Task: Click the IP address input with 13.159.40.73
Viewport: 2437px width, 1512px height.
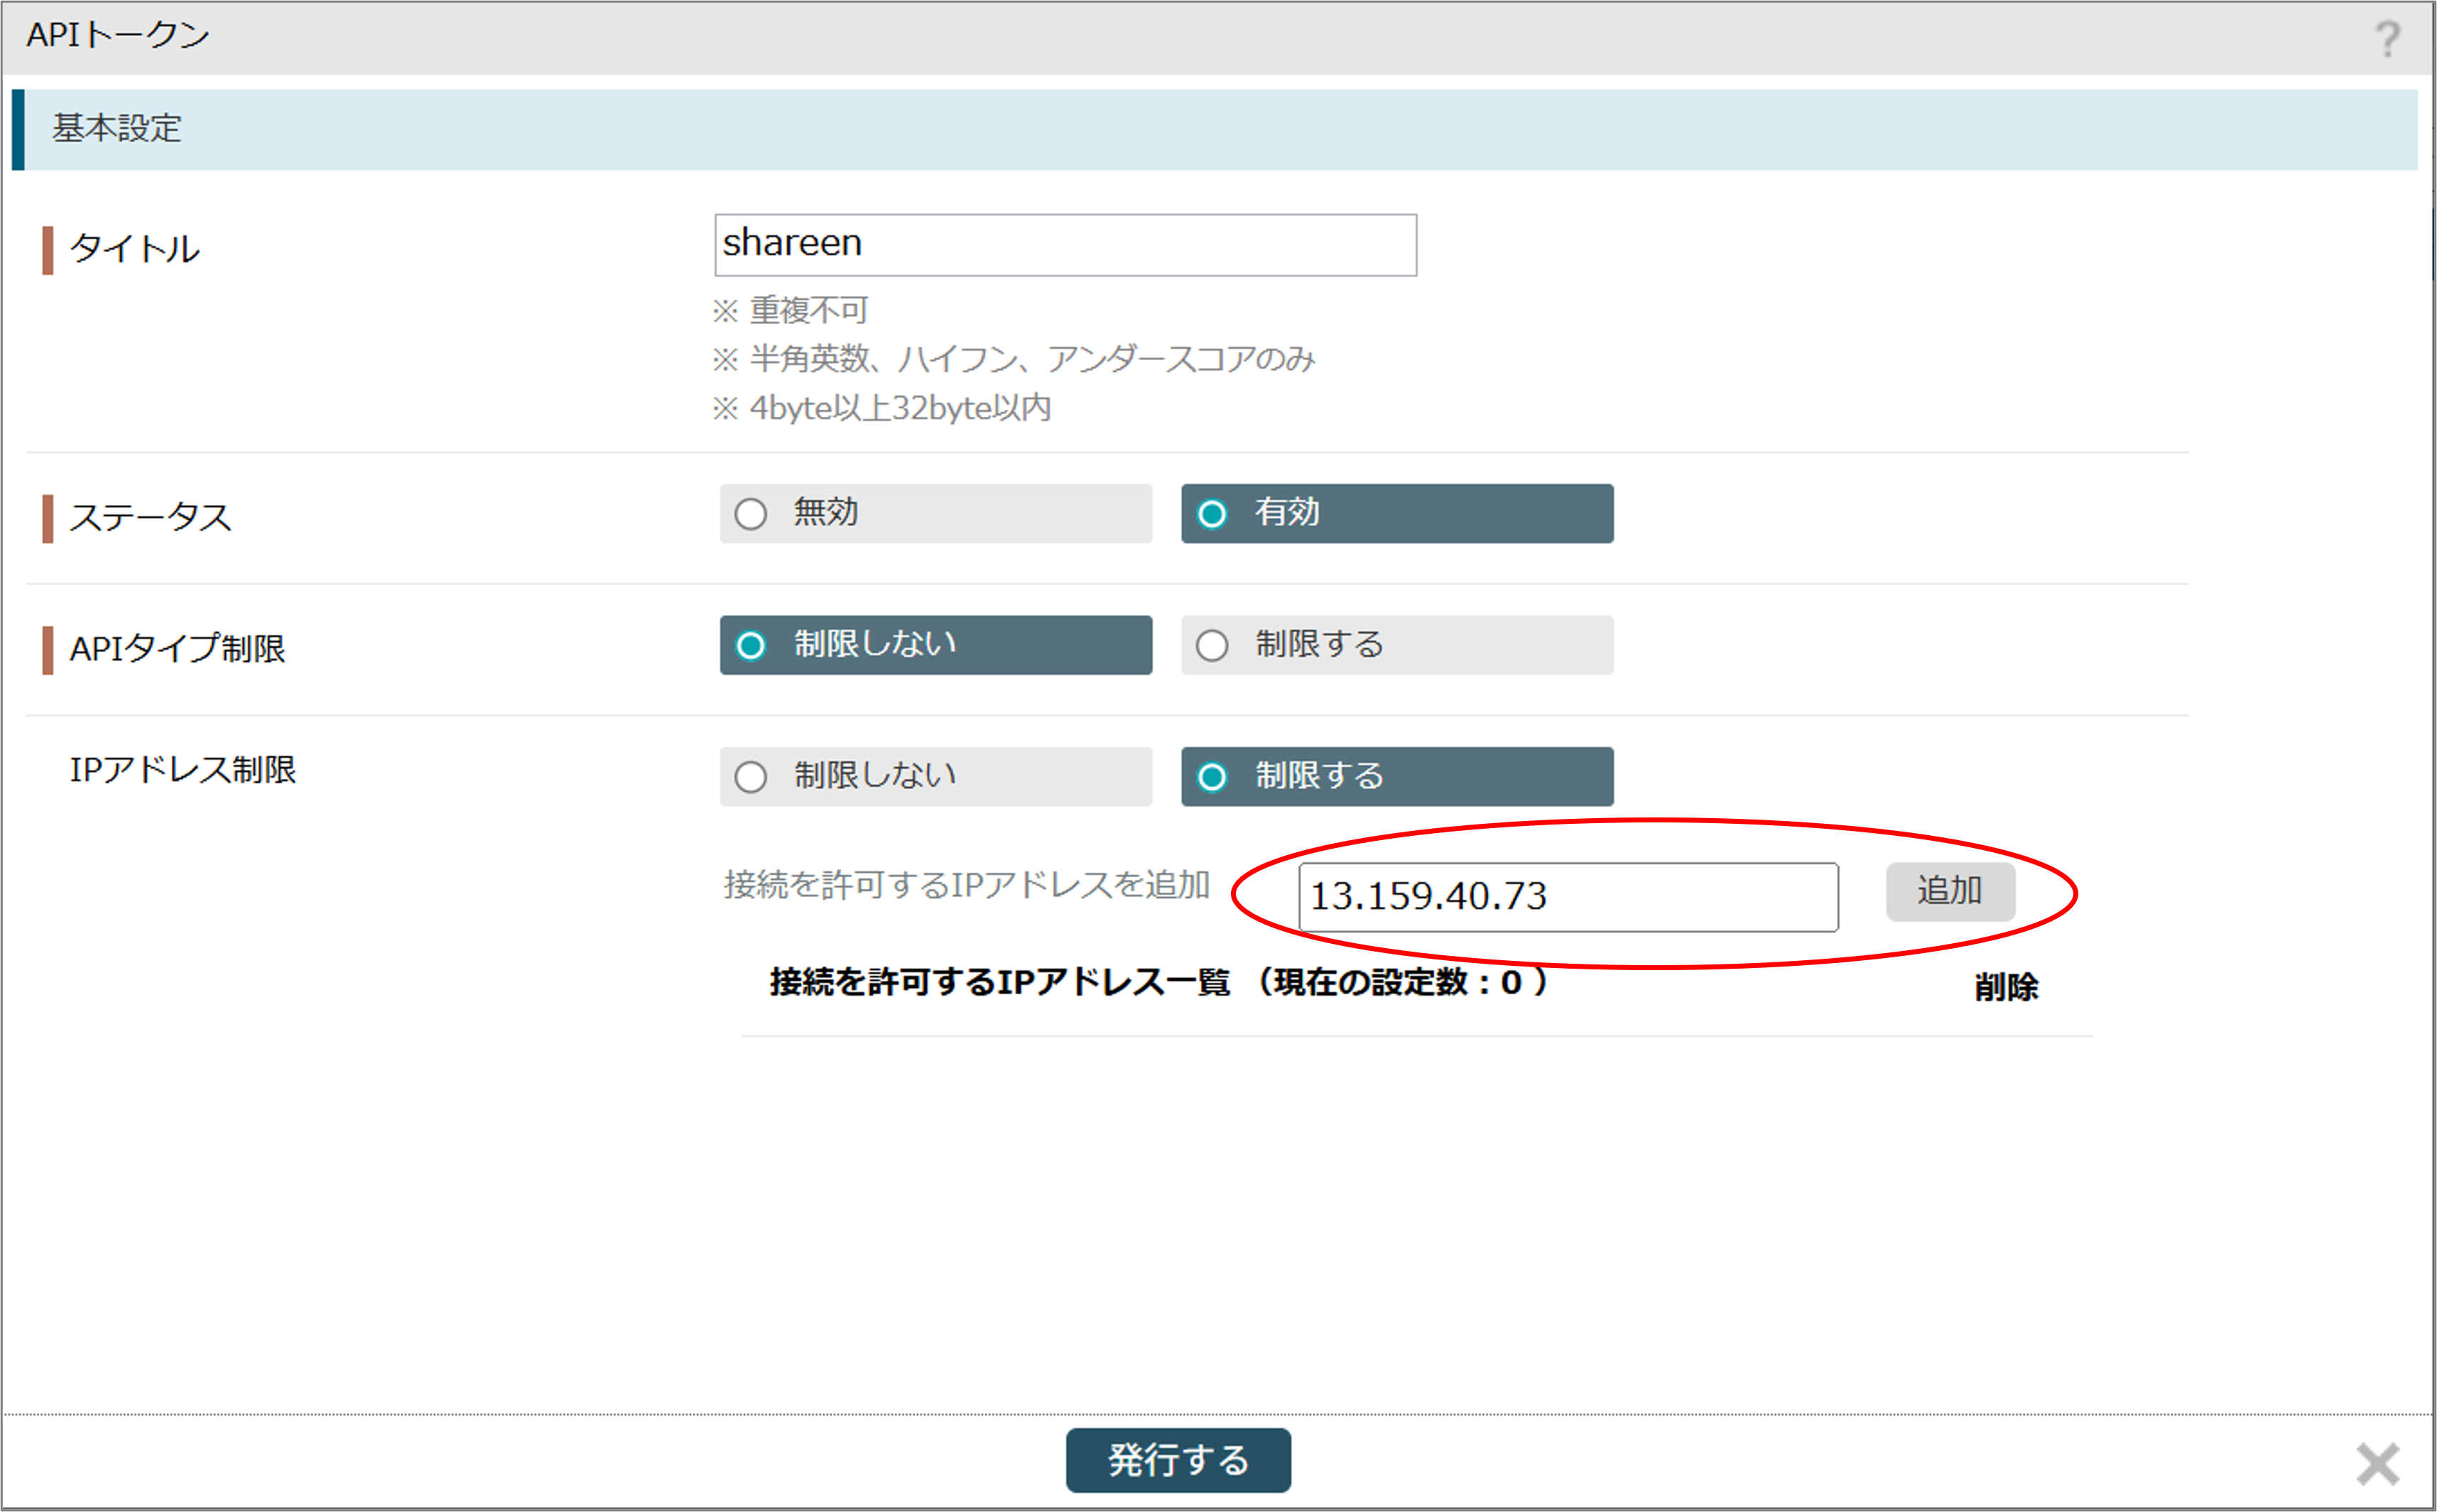Action: tap(1568, 897)
